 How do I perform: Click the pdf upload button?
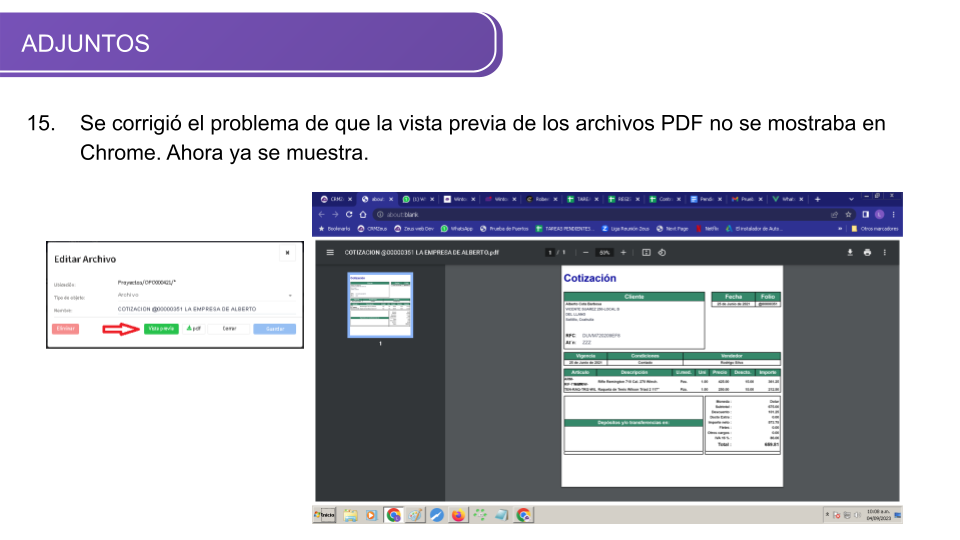(x=193, y=329)
